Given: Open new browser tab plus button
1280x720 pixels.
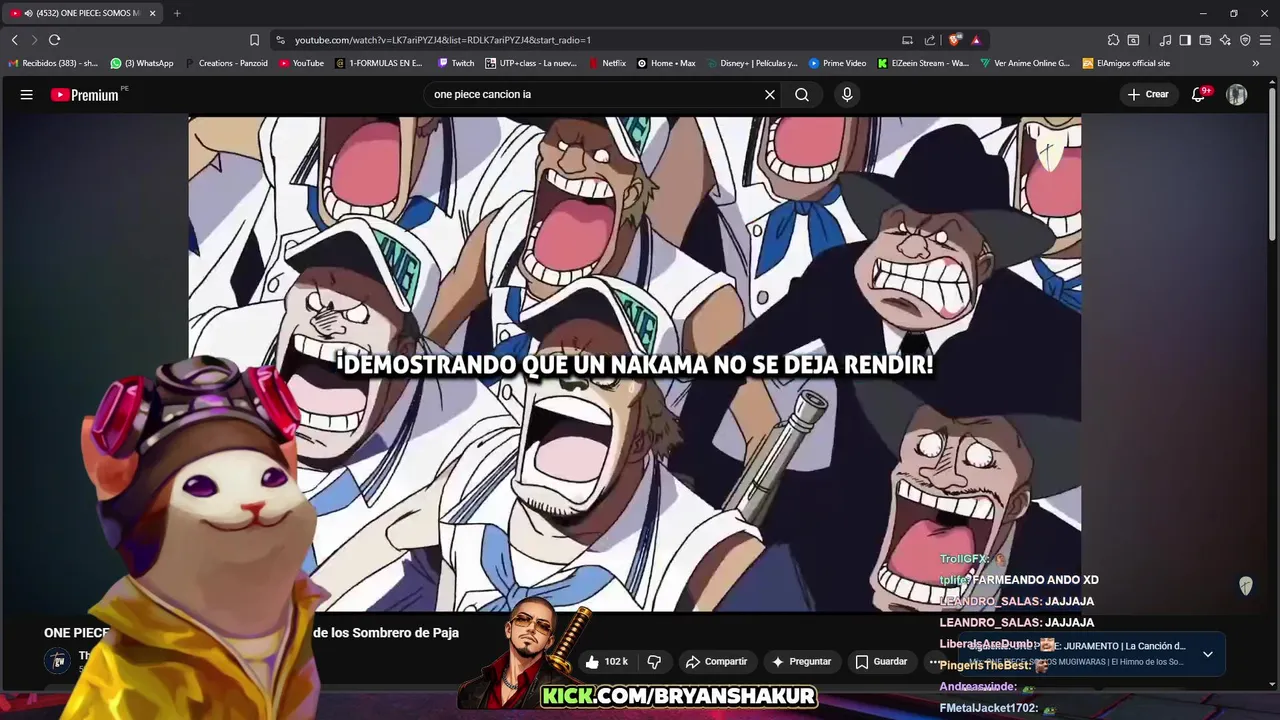Looking at the screenshot, I should click(x=177, y=13).
